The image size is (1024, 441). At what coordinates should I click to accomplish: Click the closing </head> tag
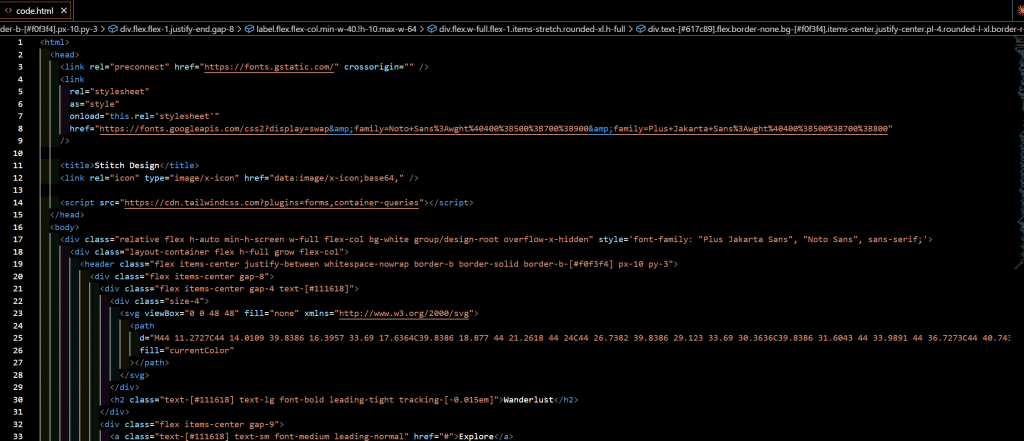[67, 215]
